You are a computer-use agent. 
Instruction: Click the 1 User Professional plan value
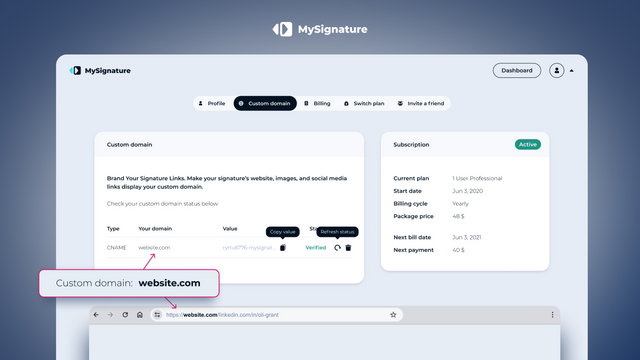pos(477,178)
